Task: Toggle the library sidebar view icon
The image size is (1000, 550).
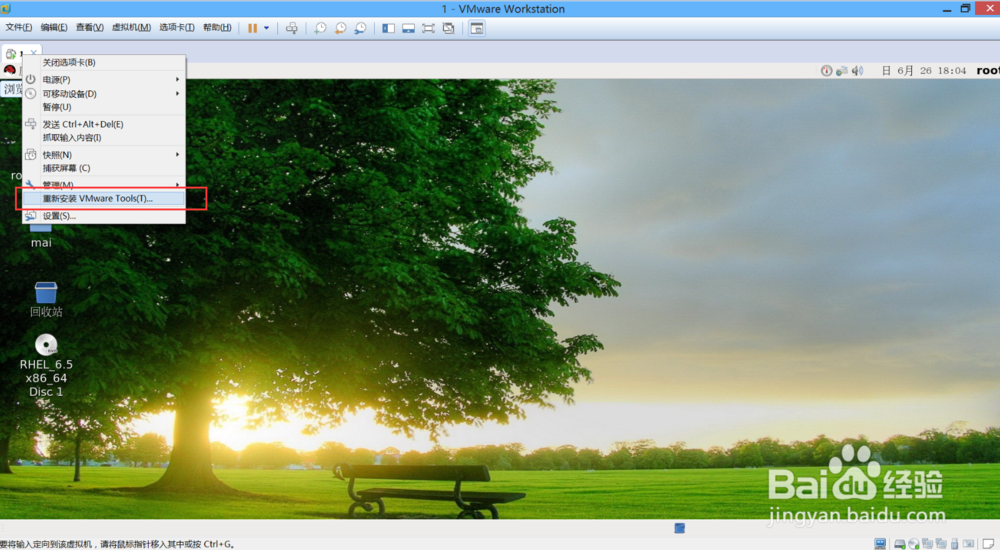Action: [x=388, y=28]
